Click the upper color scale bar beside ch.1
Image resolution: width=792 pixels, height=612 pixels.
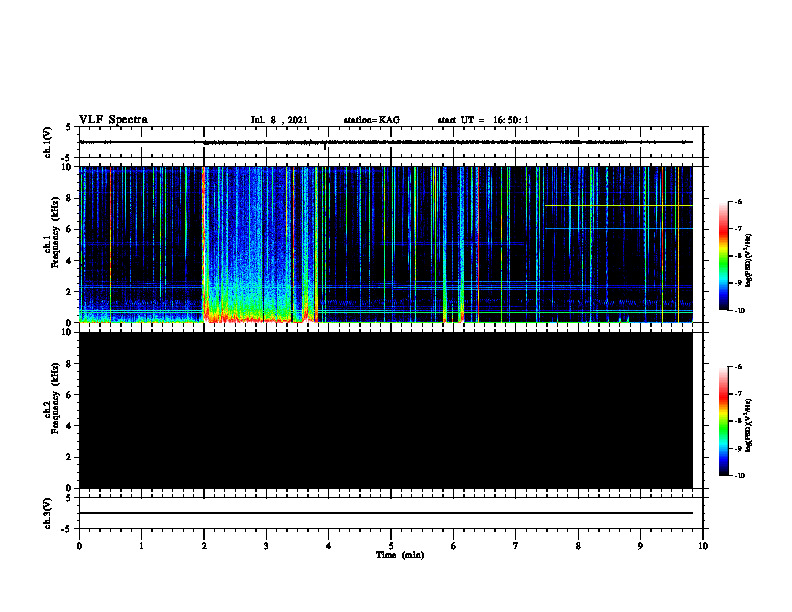[723, 256]
